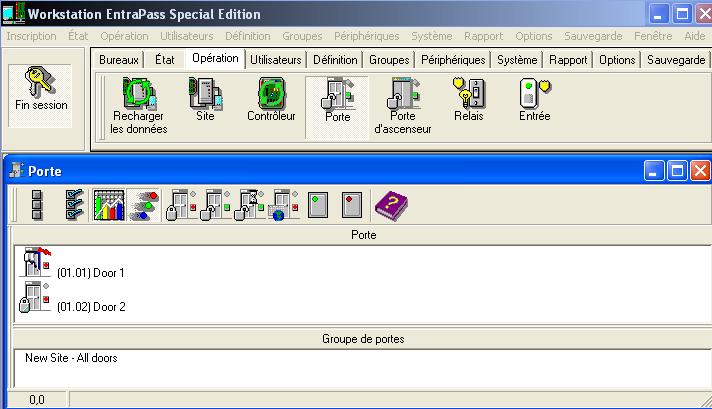Toggle the red-green-blue animation lights icon
Screen dimensions: 712x409
point(143,205)
